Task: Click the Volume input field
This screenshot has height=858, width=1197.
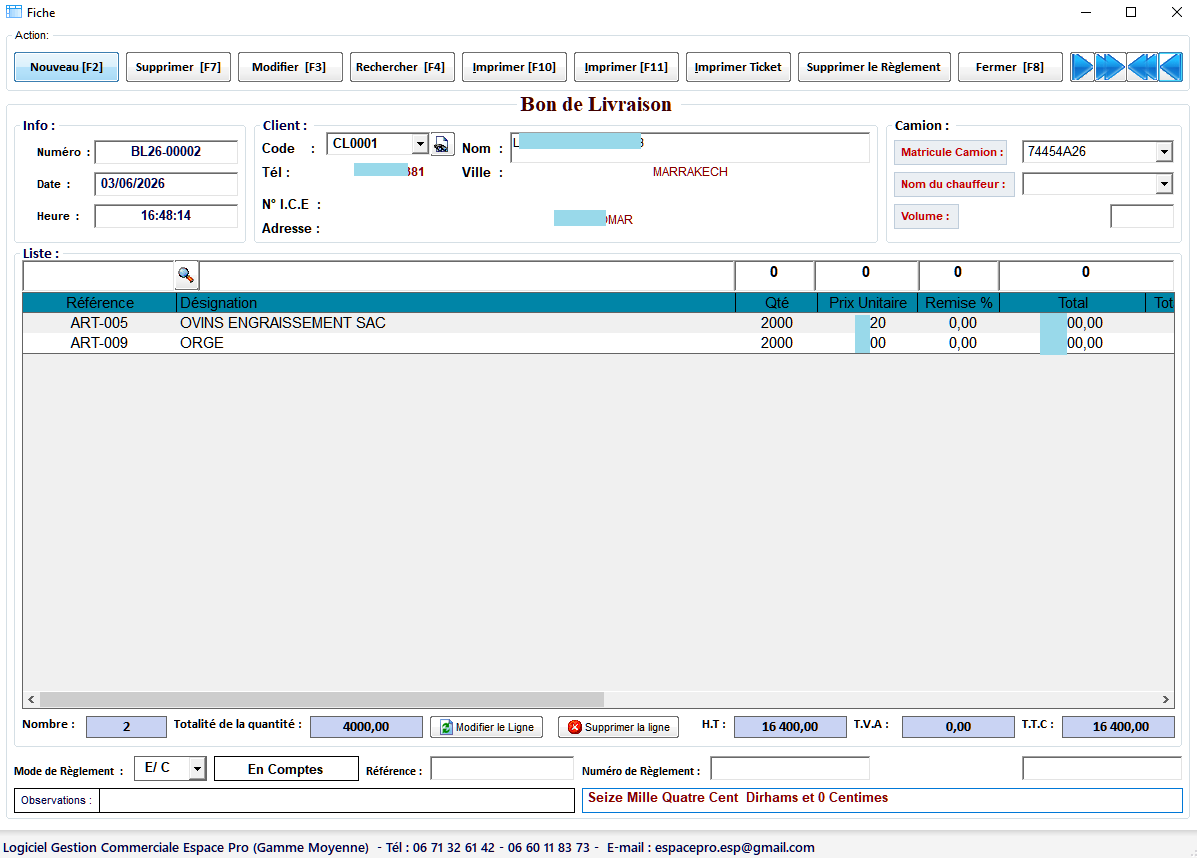Action: coord(1141,216)
